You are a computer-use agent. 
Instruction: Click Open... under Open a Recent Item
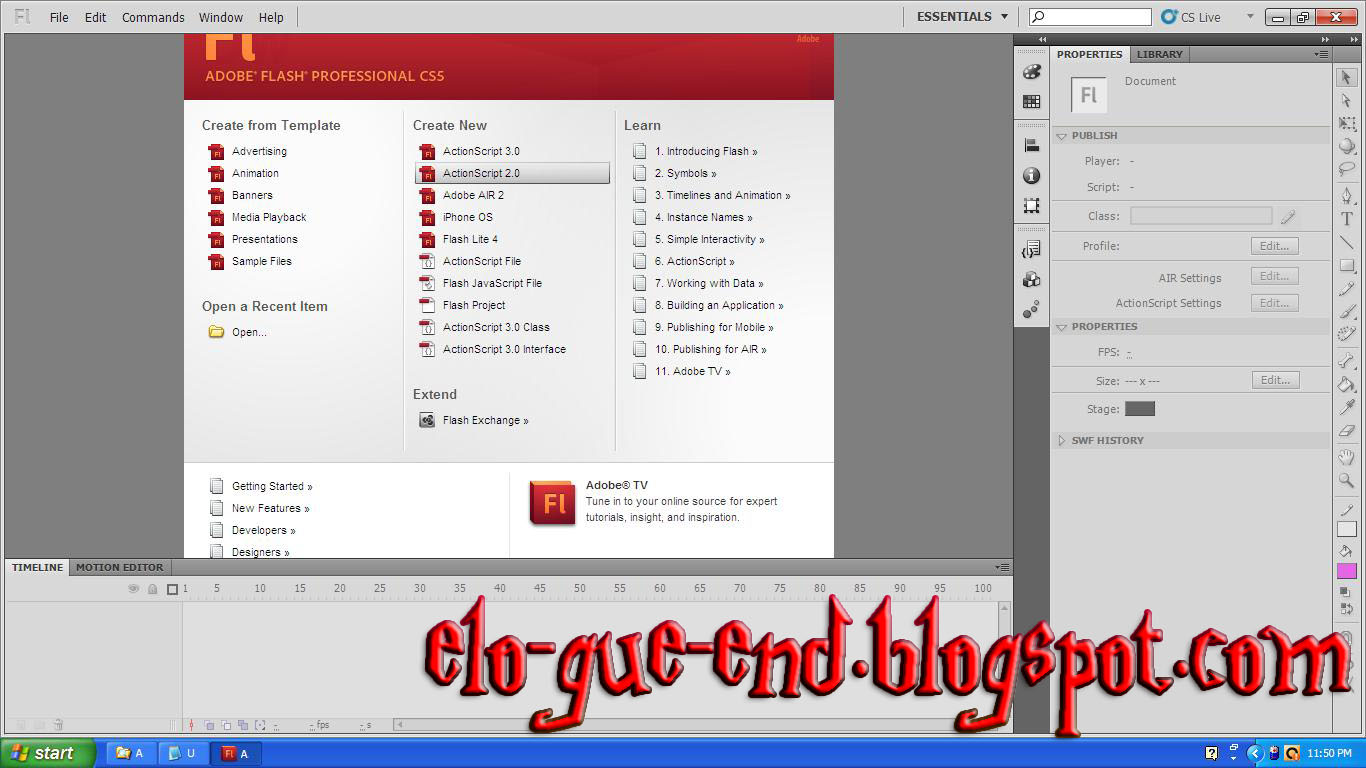click(x=249, y=332)
